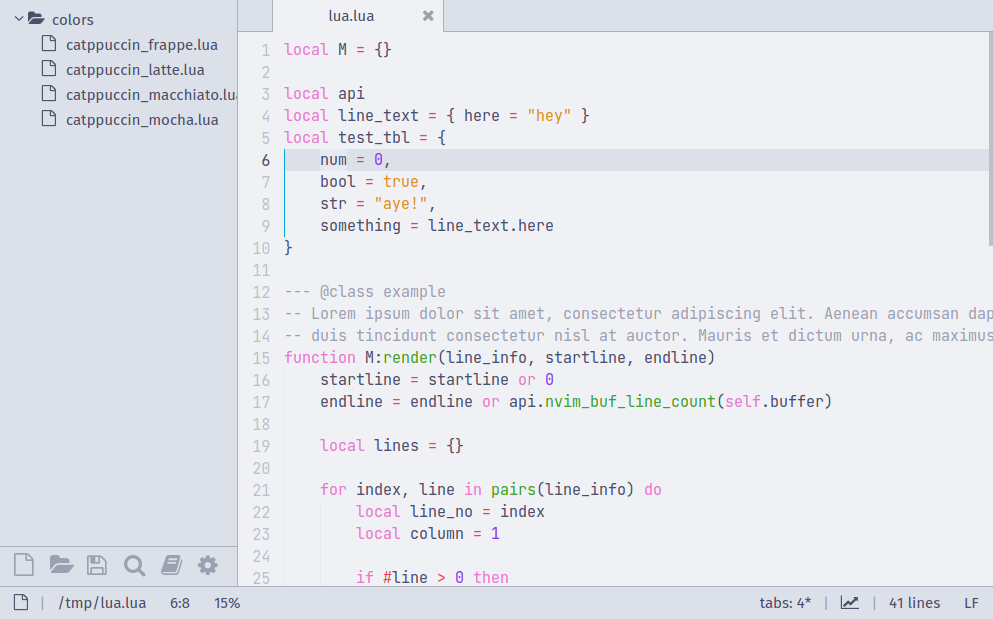Screen dimensions: 993x619
Task: Click file icon beside catppuccin_latte.lua
Action: tap(49, 68)
